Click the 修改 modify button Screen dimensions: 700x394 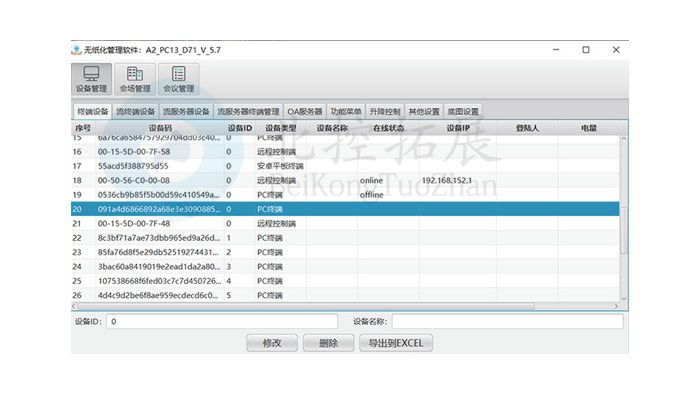tap(272, 343)
